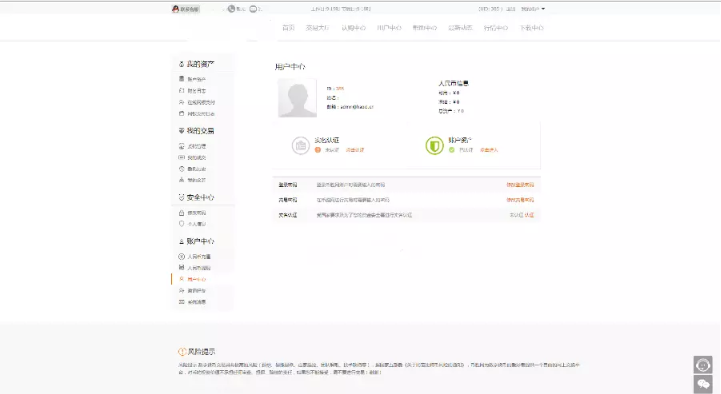This screenshot has width=721, height=394.
Task: Click the chat bubble icon in top bar
Action: pyautogui.click(x=253, y=9)
